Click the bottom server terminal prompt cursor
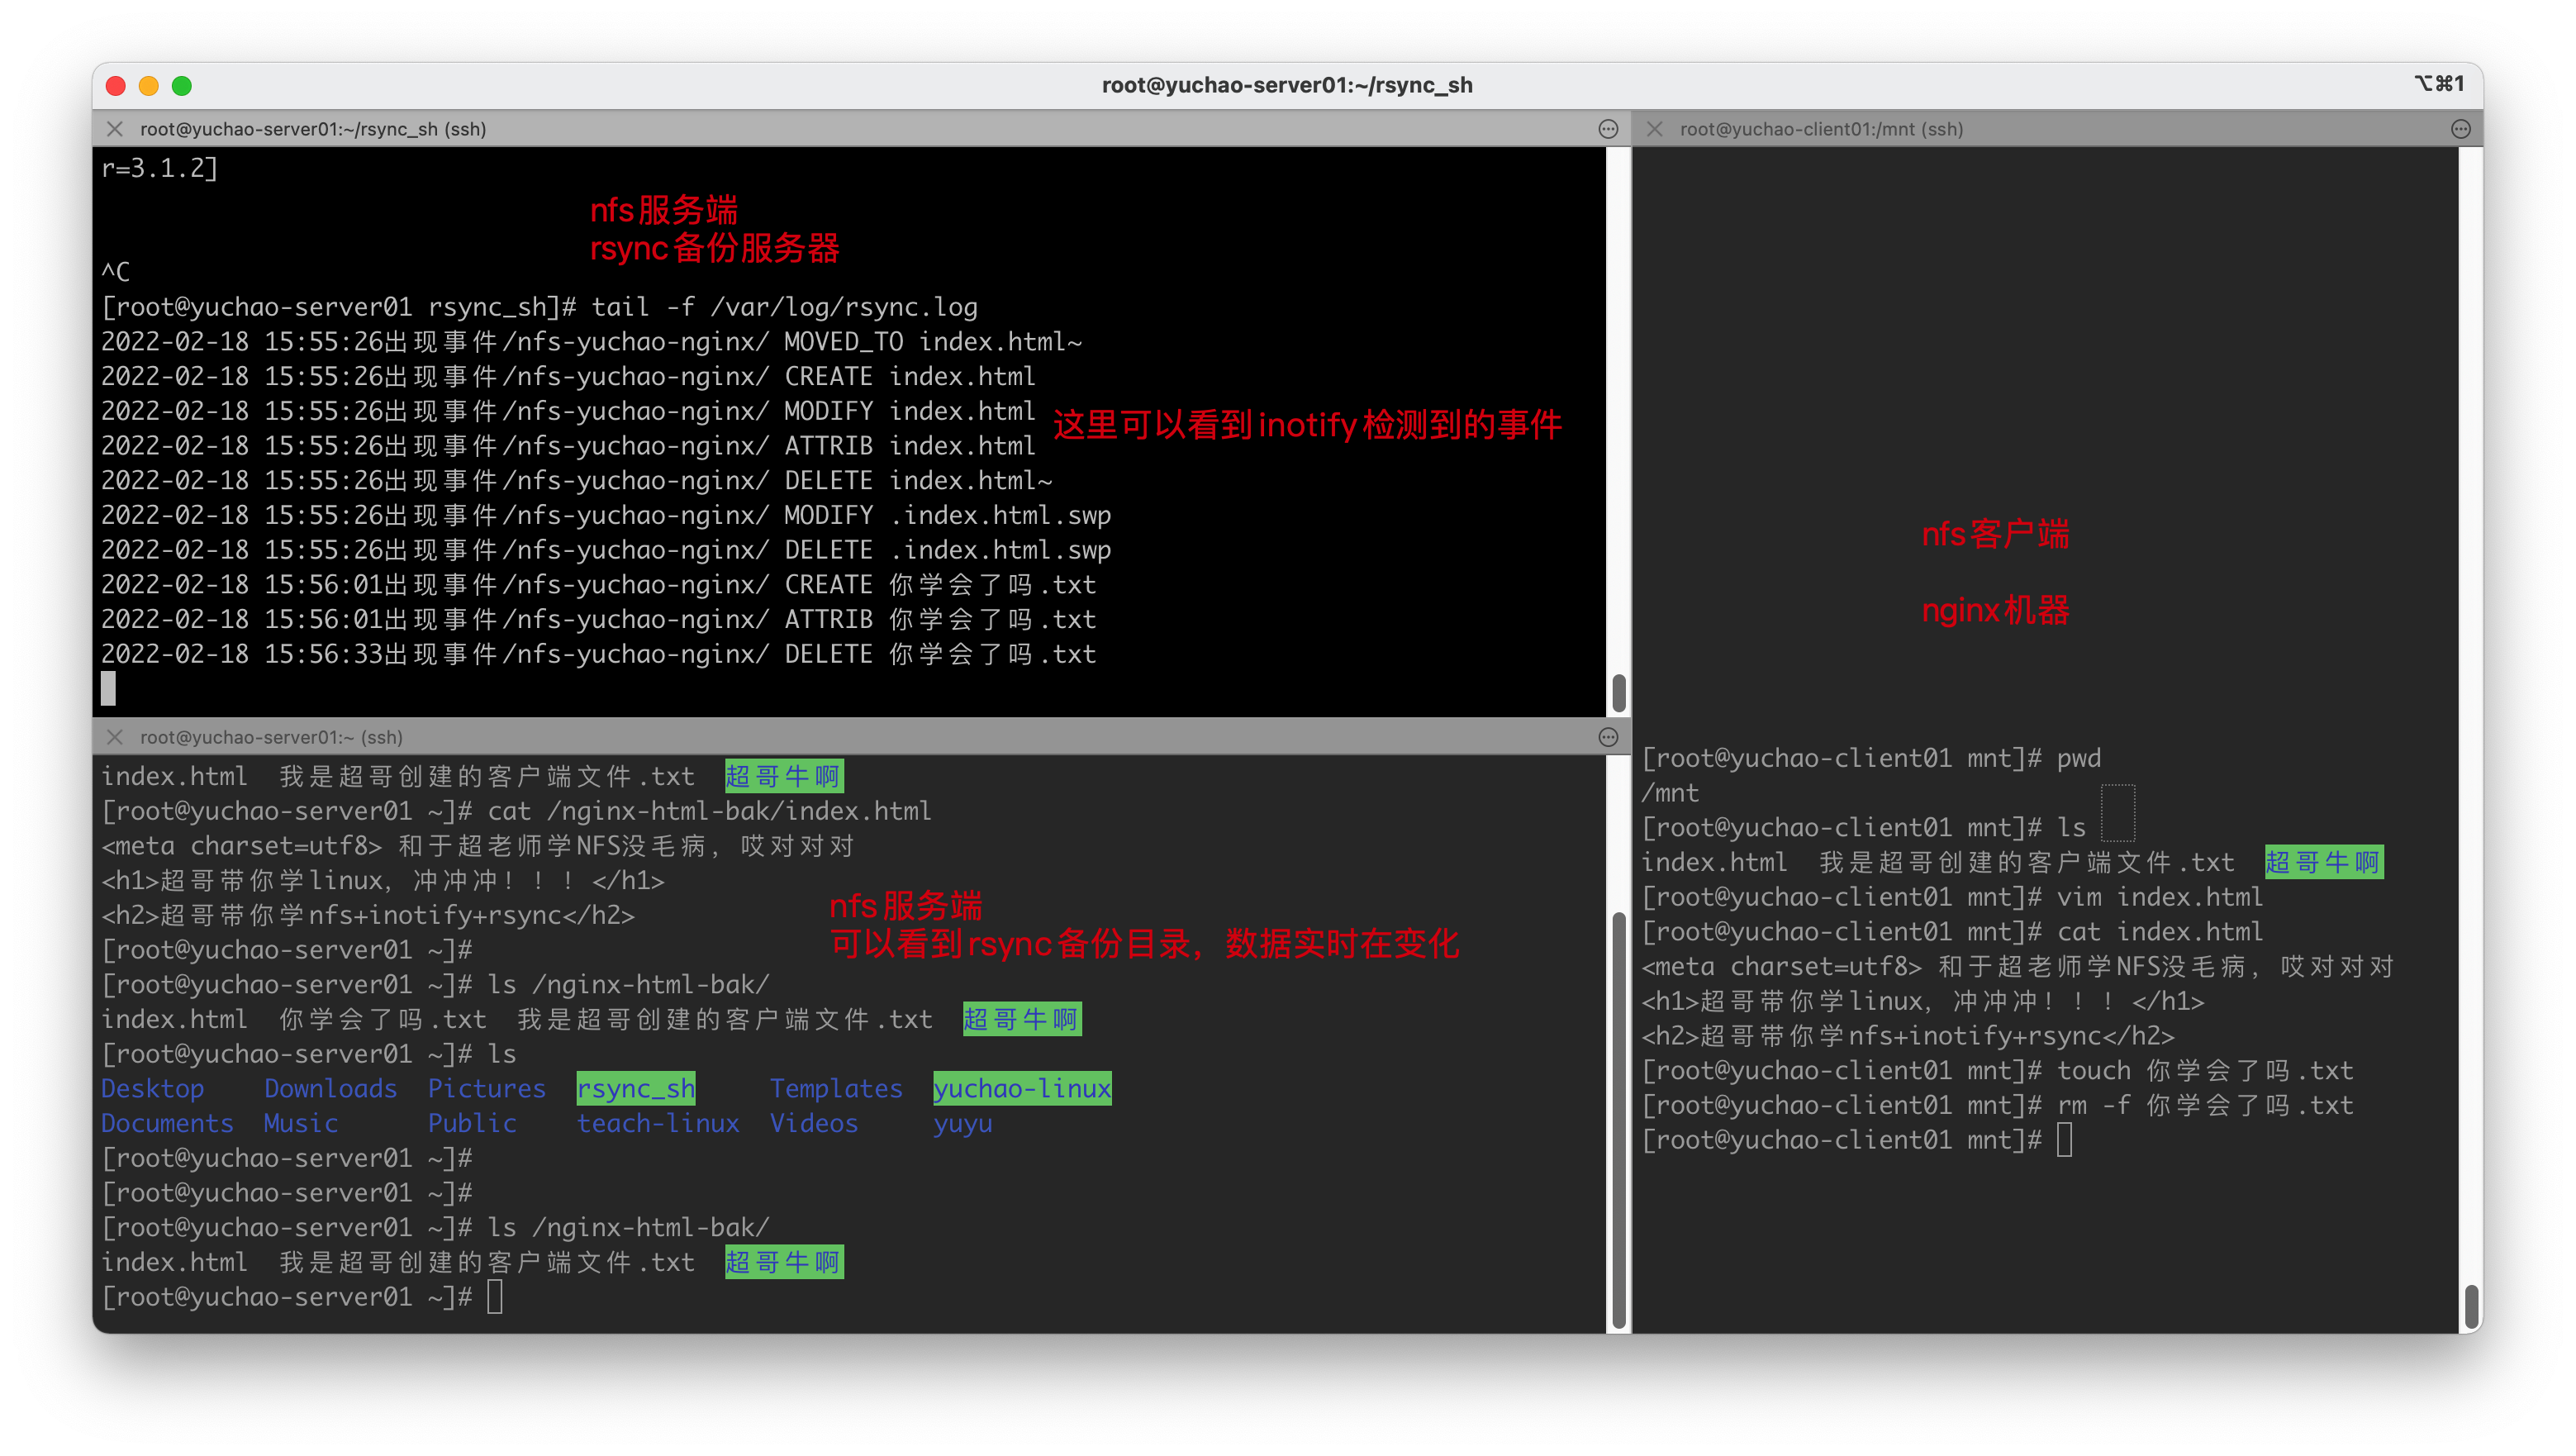Viewport: 2576px width, 1456px height. coord(495,1297)
